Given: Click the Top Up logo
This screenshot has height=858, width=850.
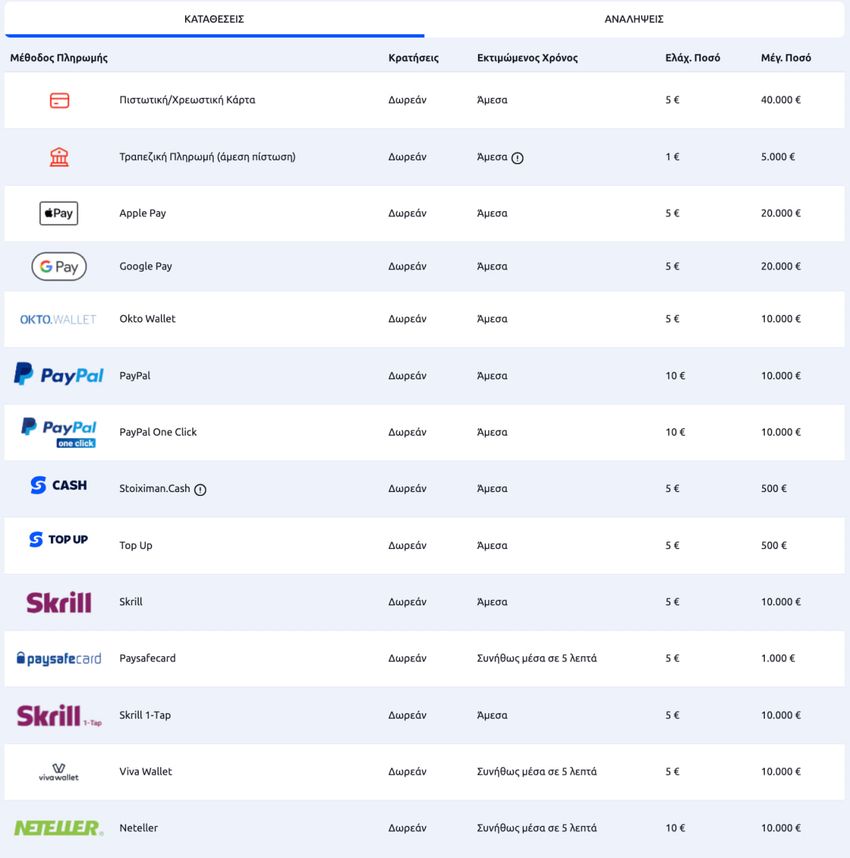Looking at the screenshot, I should (x=59, y=540).
